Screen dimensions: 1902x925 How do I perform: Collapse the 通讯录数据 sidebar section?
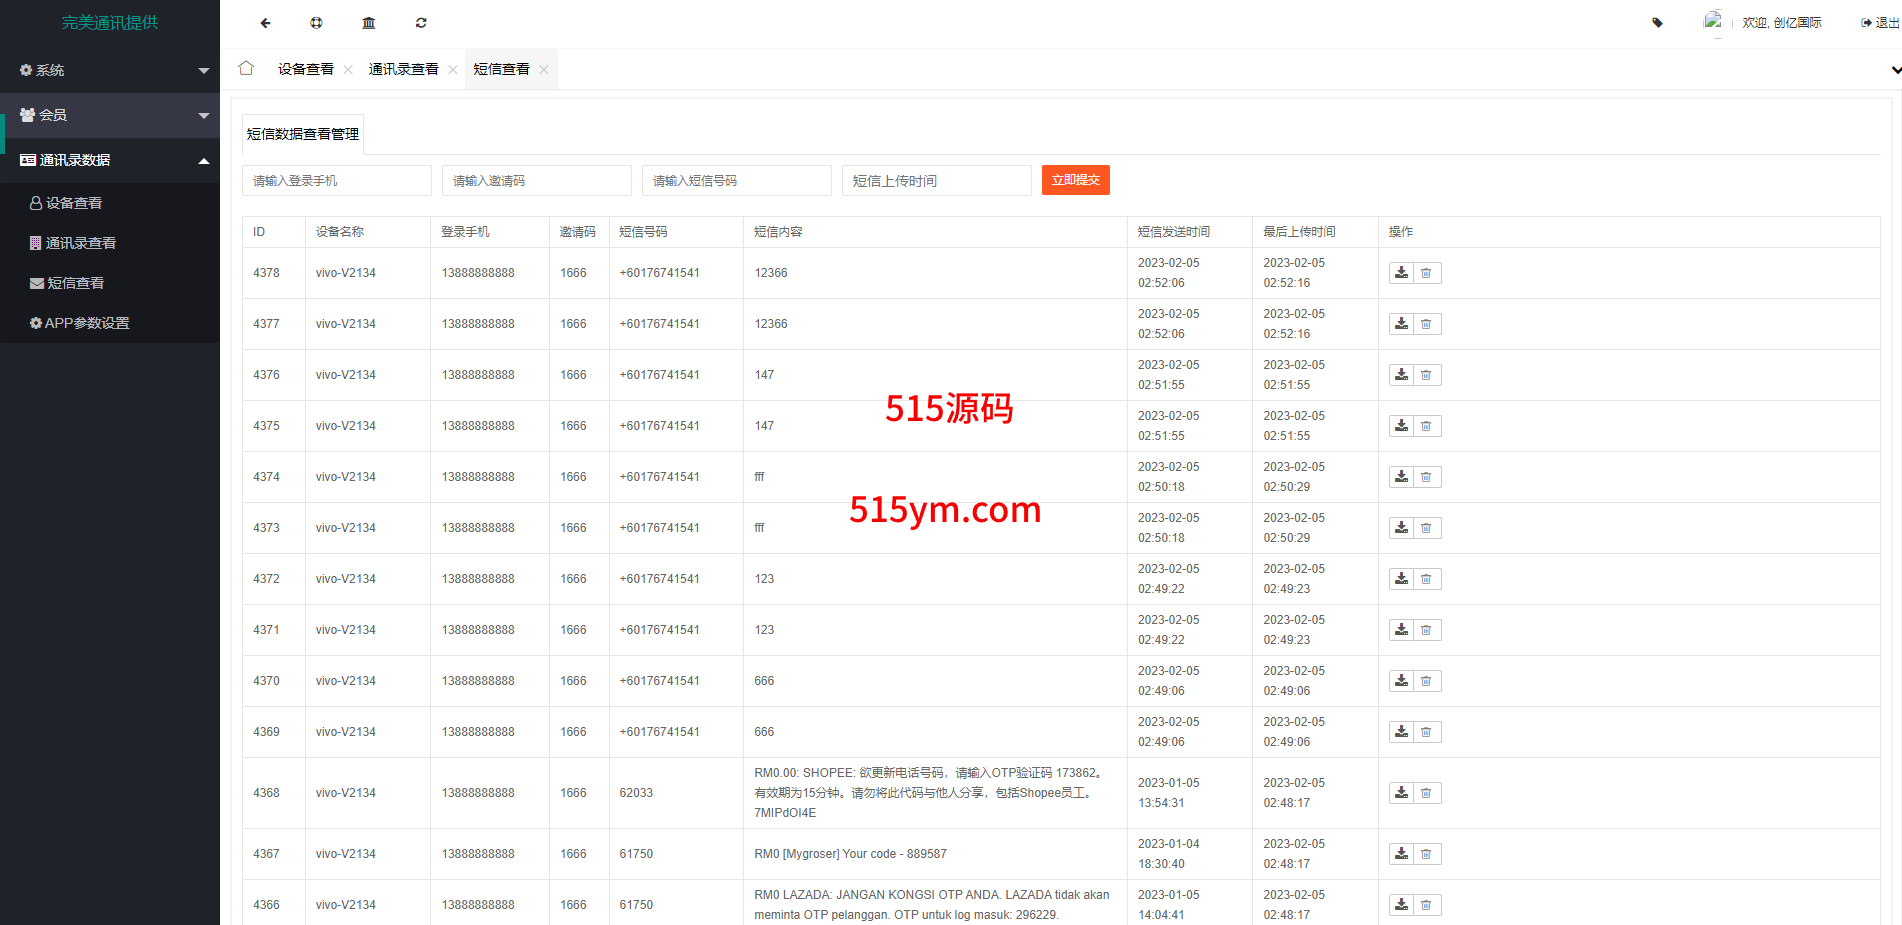(x=110, y=160)
